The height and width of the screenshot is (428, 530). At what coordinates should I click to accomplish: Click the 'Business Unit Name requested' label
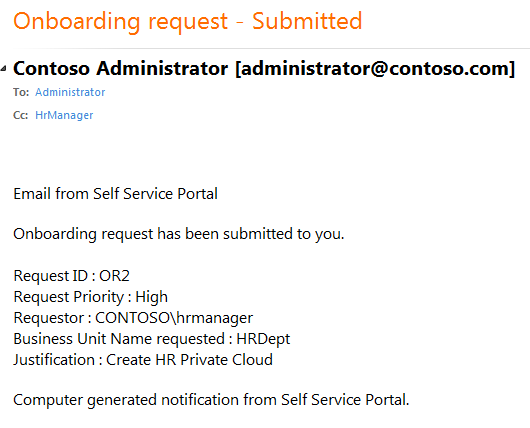point(119,339)
